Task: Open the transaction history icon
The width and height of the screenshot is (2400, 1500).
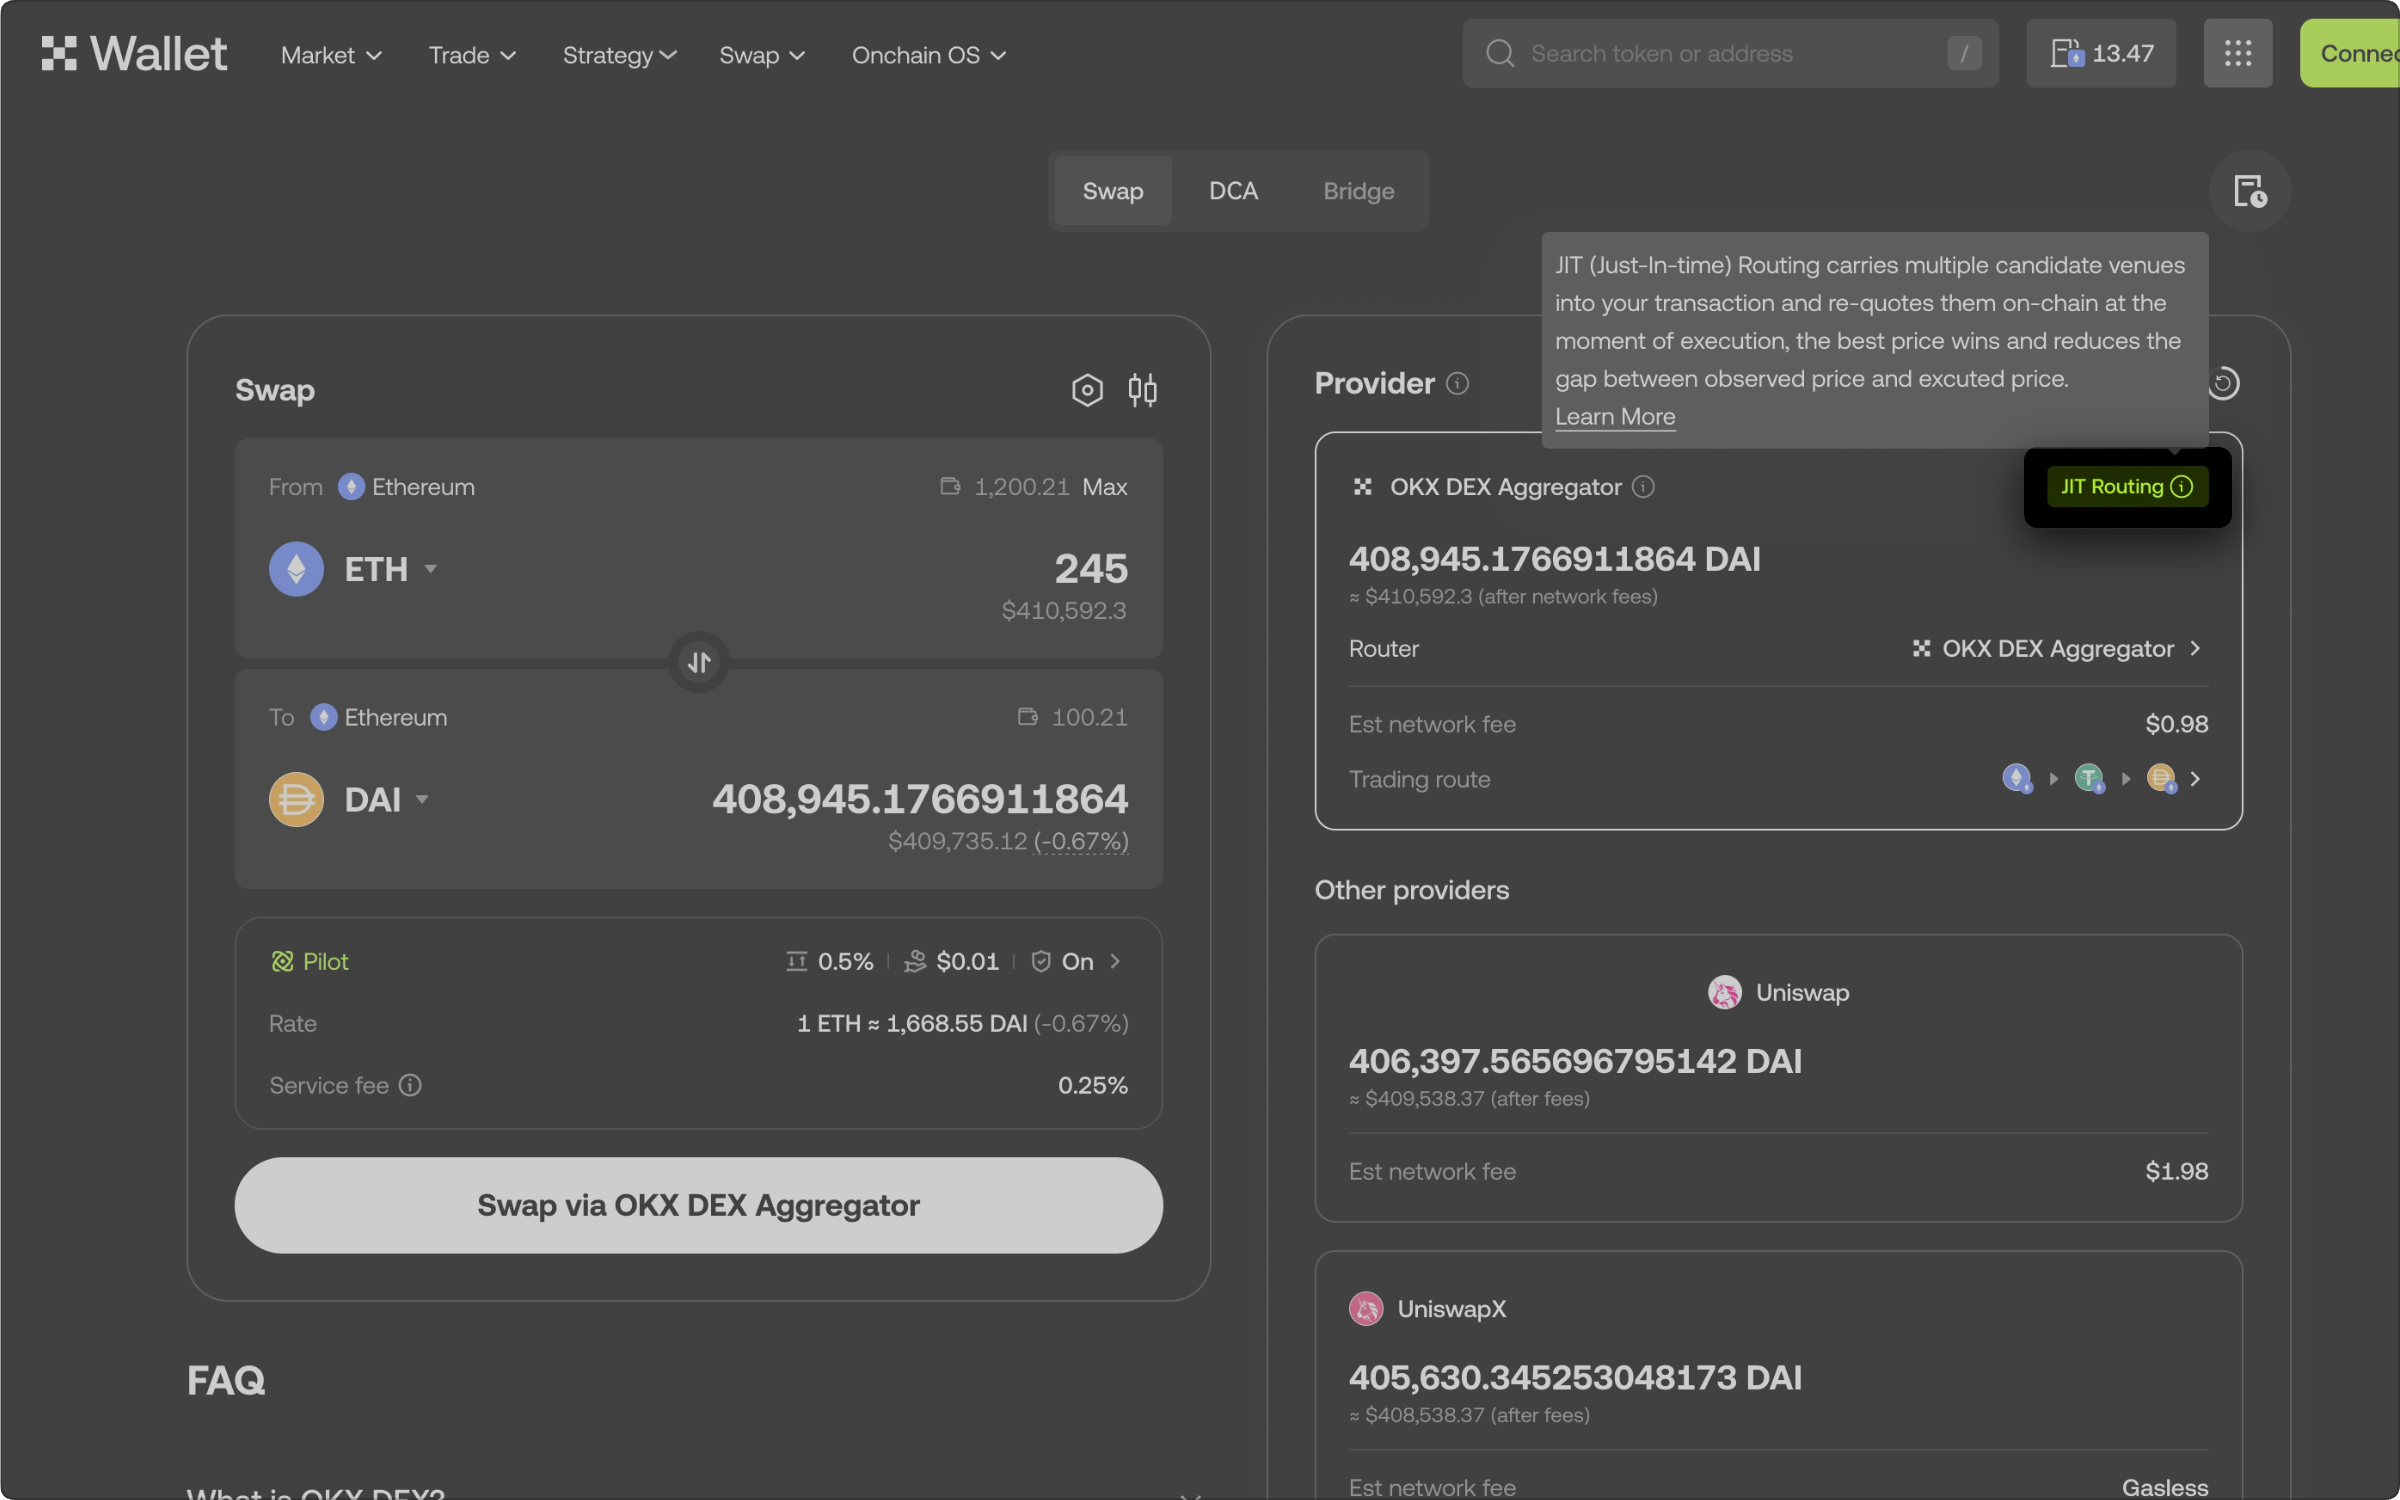Action: (2250, 191)
